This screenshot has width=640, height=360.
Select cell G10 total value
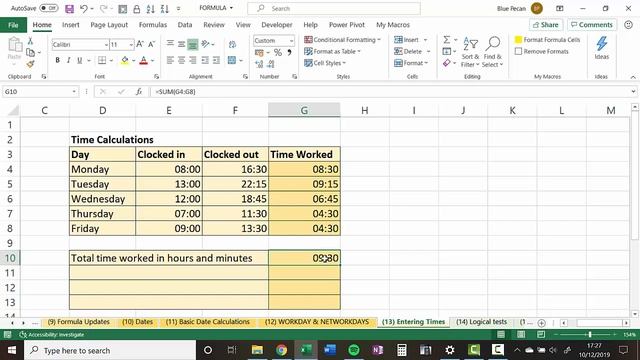coord(304,258)
